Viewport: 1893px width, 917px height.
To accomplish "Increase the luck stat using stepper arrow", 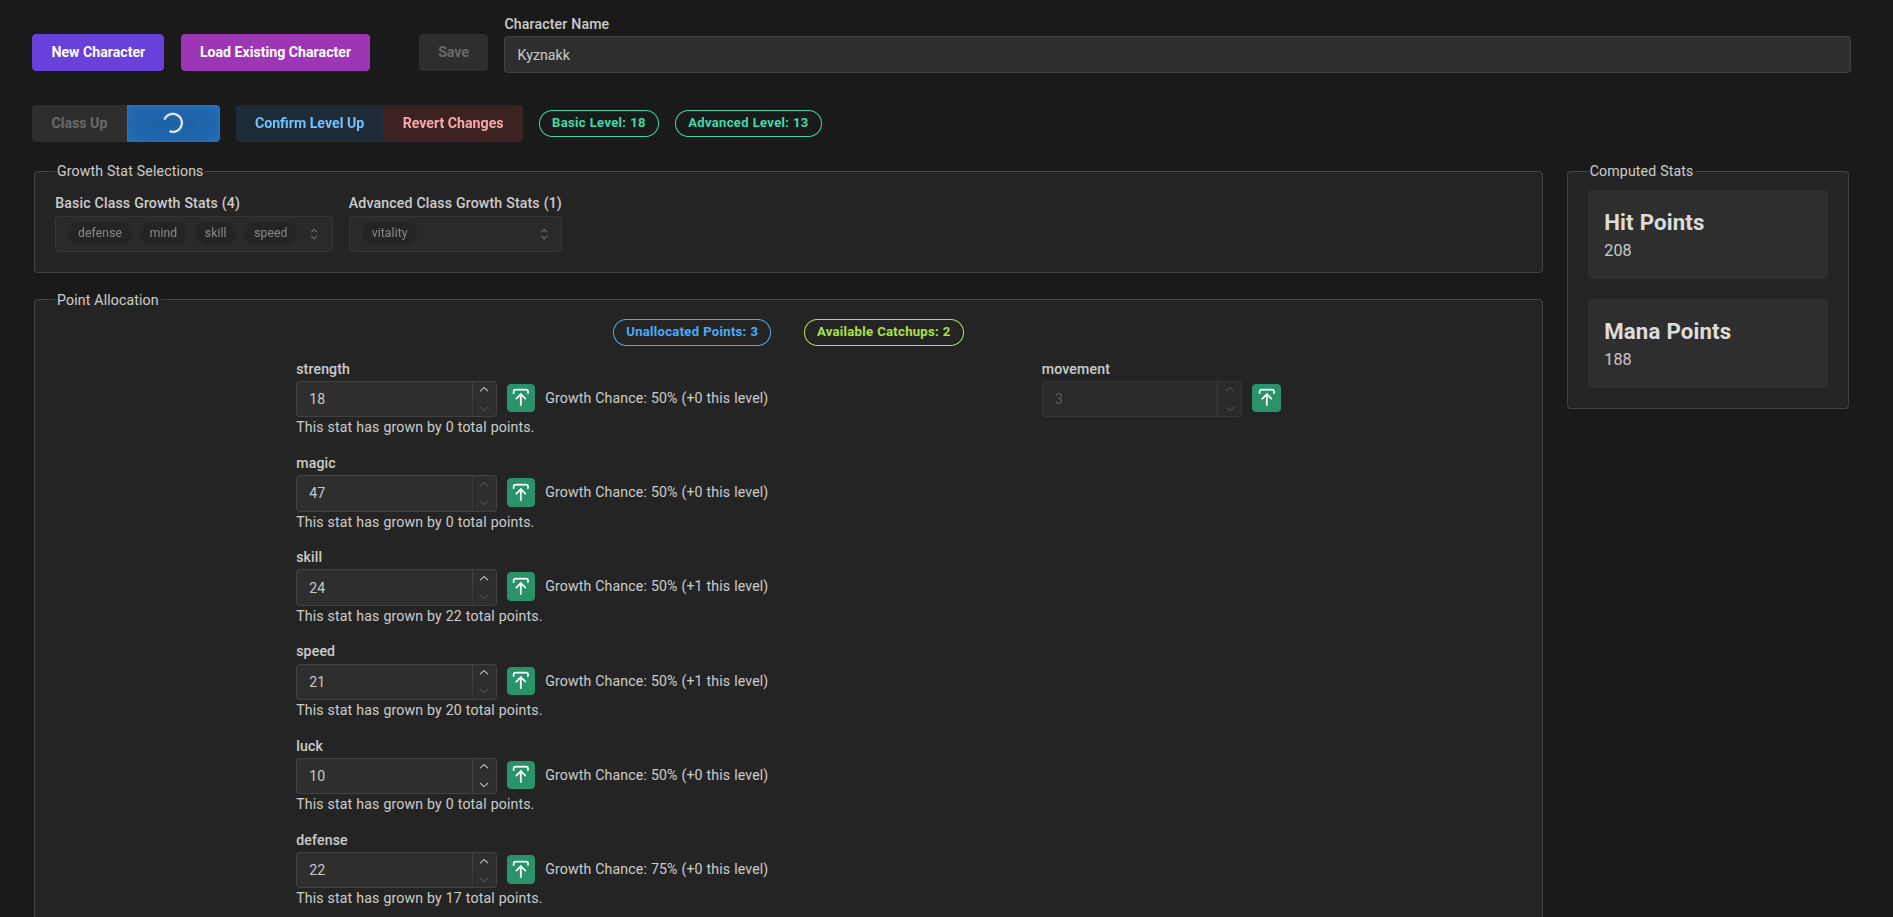I will pyautogui.click(x=484, y=767).
